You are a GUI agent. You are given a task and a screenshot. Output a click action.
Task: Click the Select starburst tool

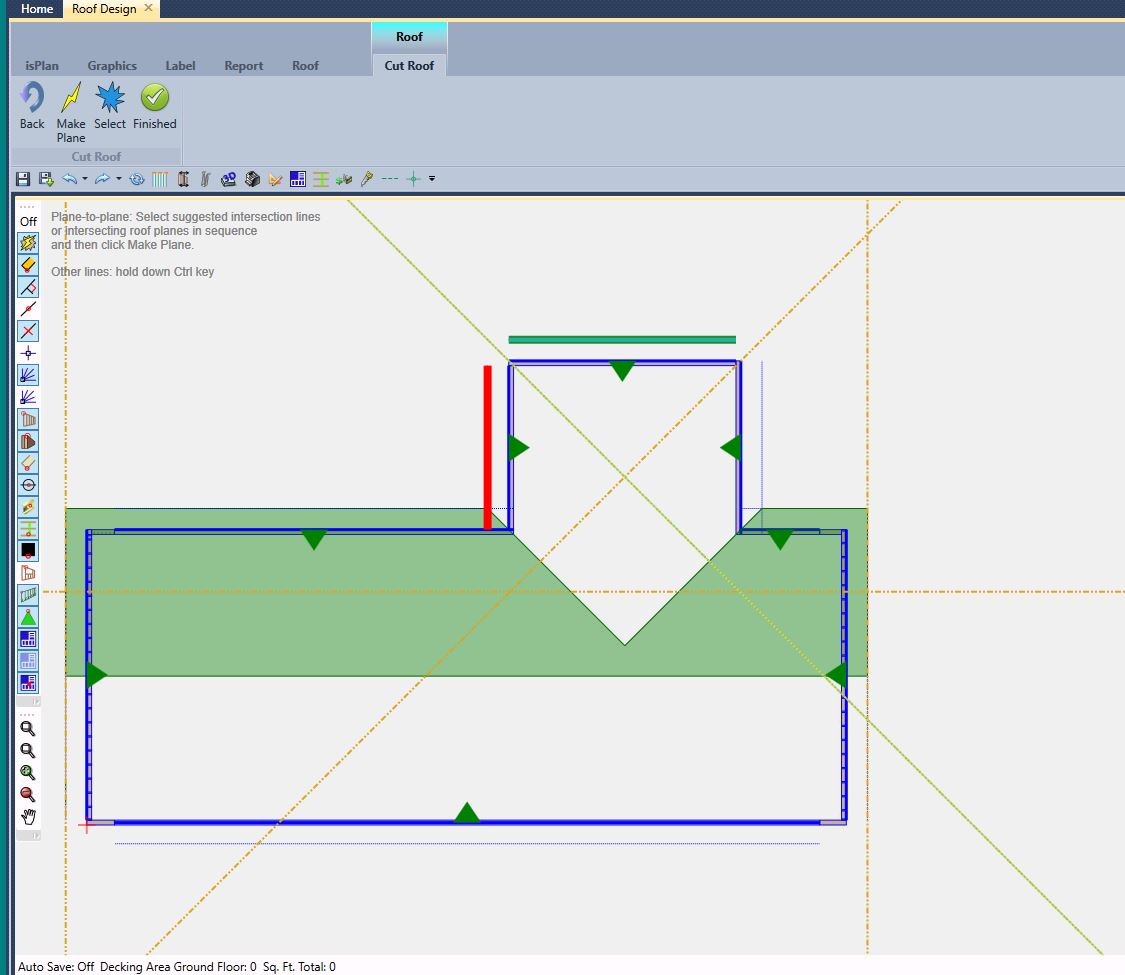pos(109,100)
